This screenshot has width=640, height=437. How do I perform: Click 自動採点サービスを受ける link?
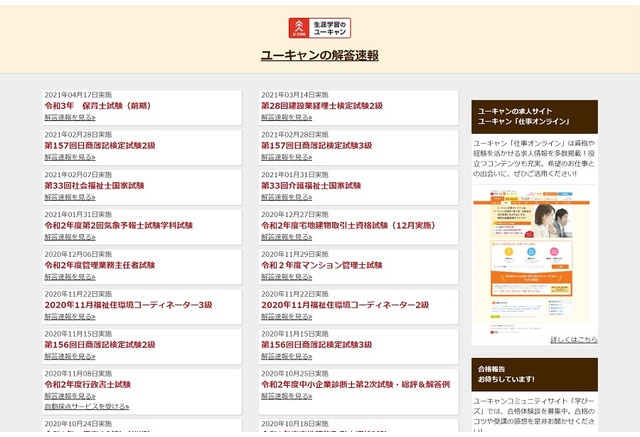pyautogui.click(x=87, y=406)
